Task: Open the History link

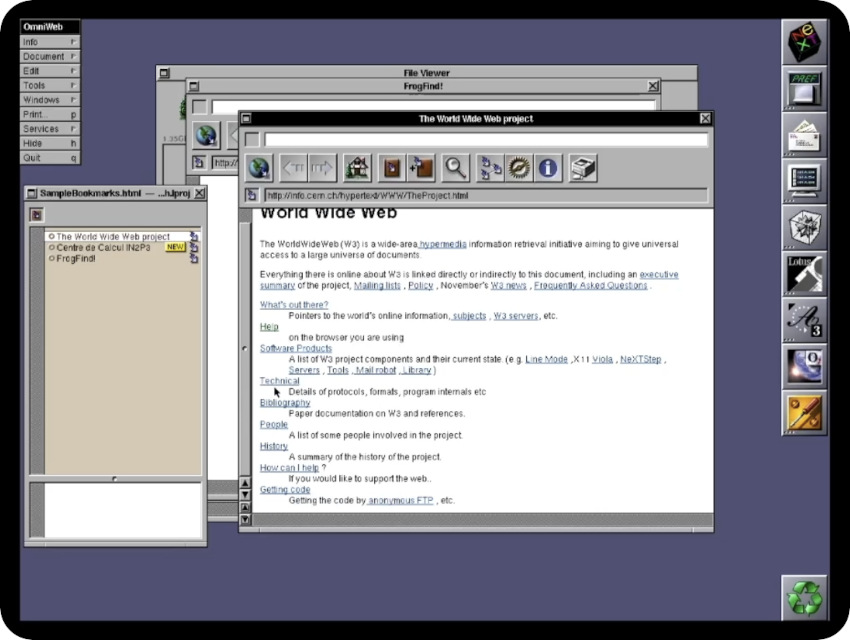Action: [x=274, y=445]
